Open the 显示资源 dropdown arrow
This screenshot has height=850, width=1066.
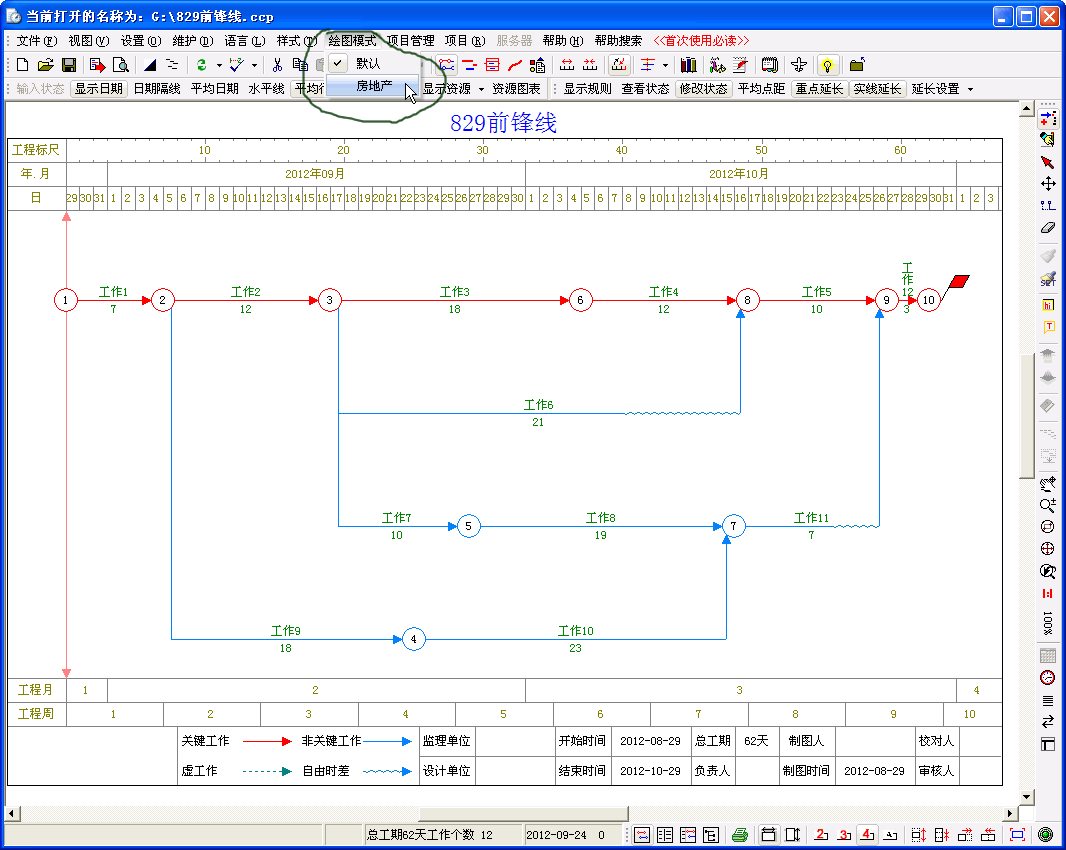click(x=481, y=89)
